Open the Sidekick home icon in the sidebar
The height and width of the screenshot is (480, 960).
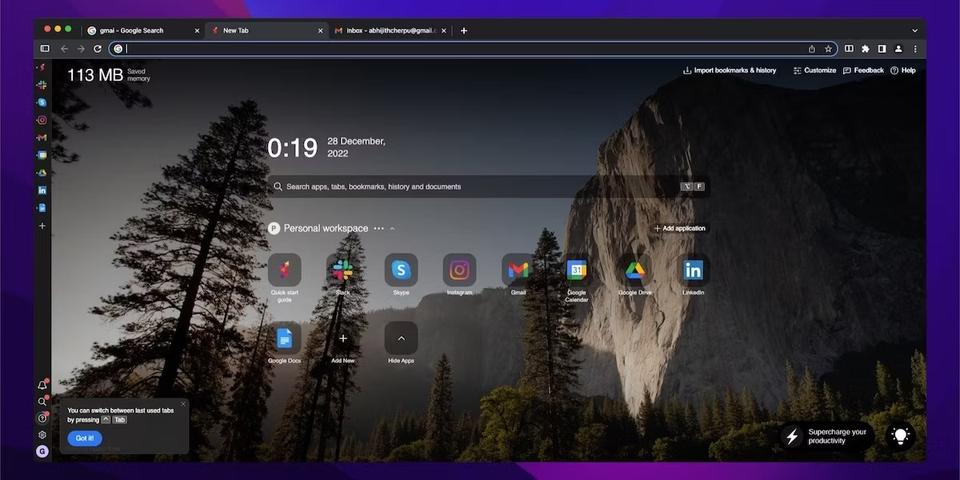(42, 67)
